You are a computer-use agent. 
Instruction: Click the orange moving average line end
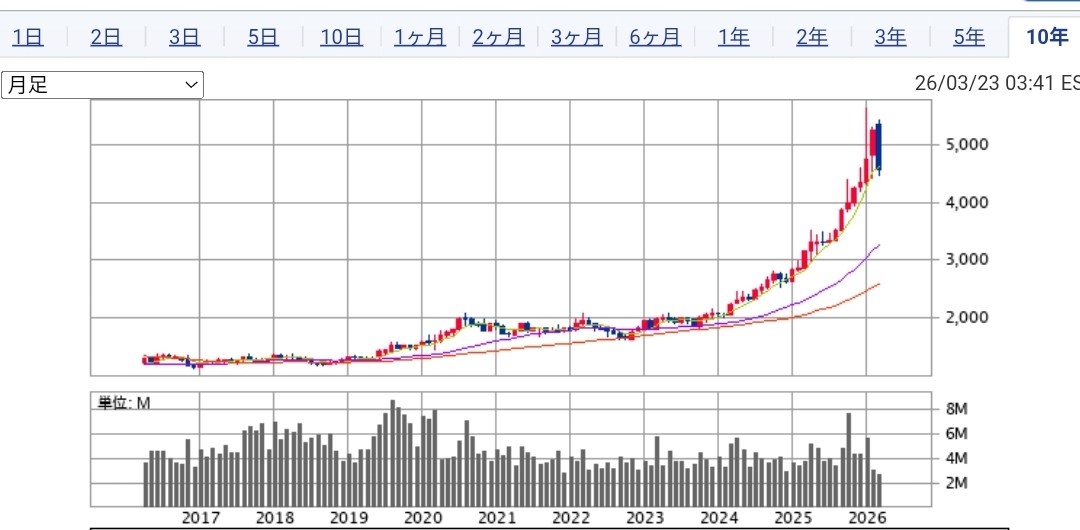[x=878, y=285]
